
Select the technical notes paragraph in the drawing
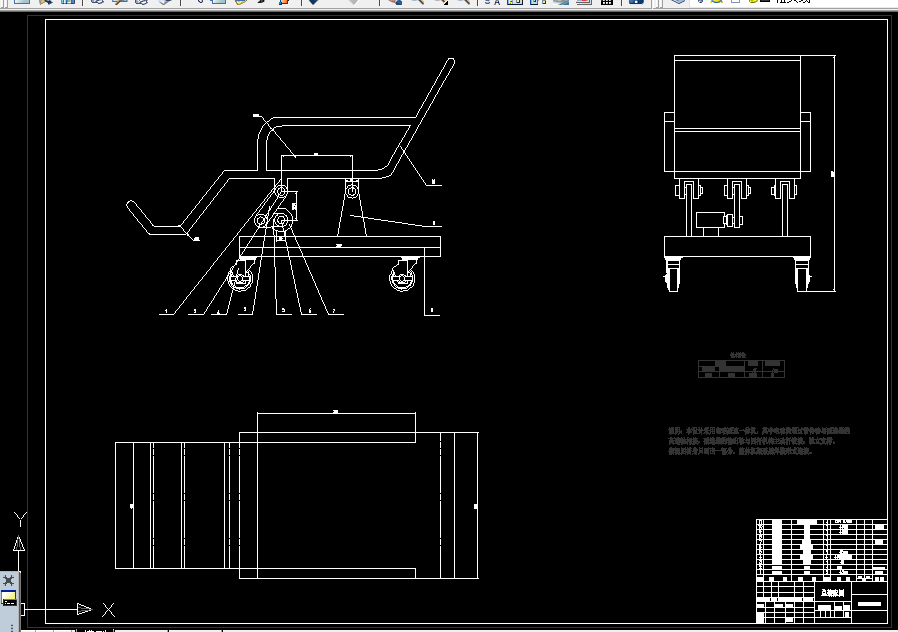[759, 441]
